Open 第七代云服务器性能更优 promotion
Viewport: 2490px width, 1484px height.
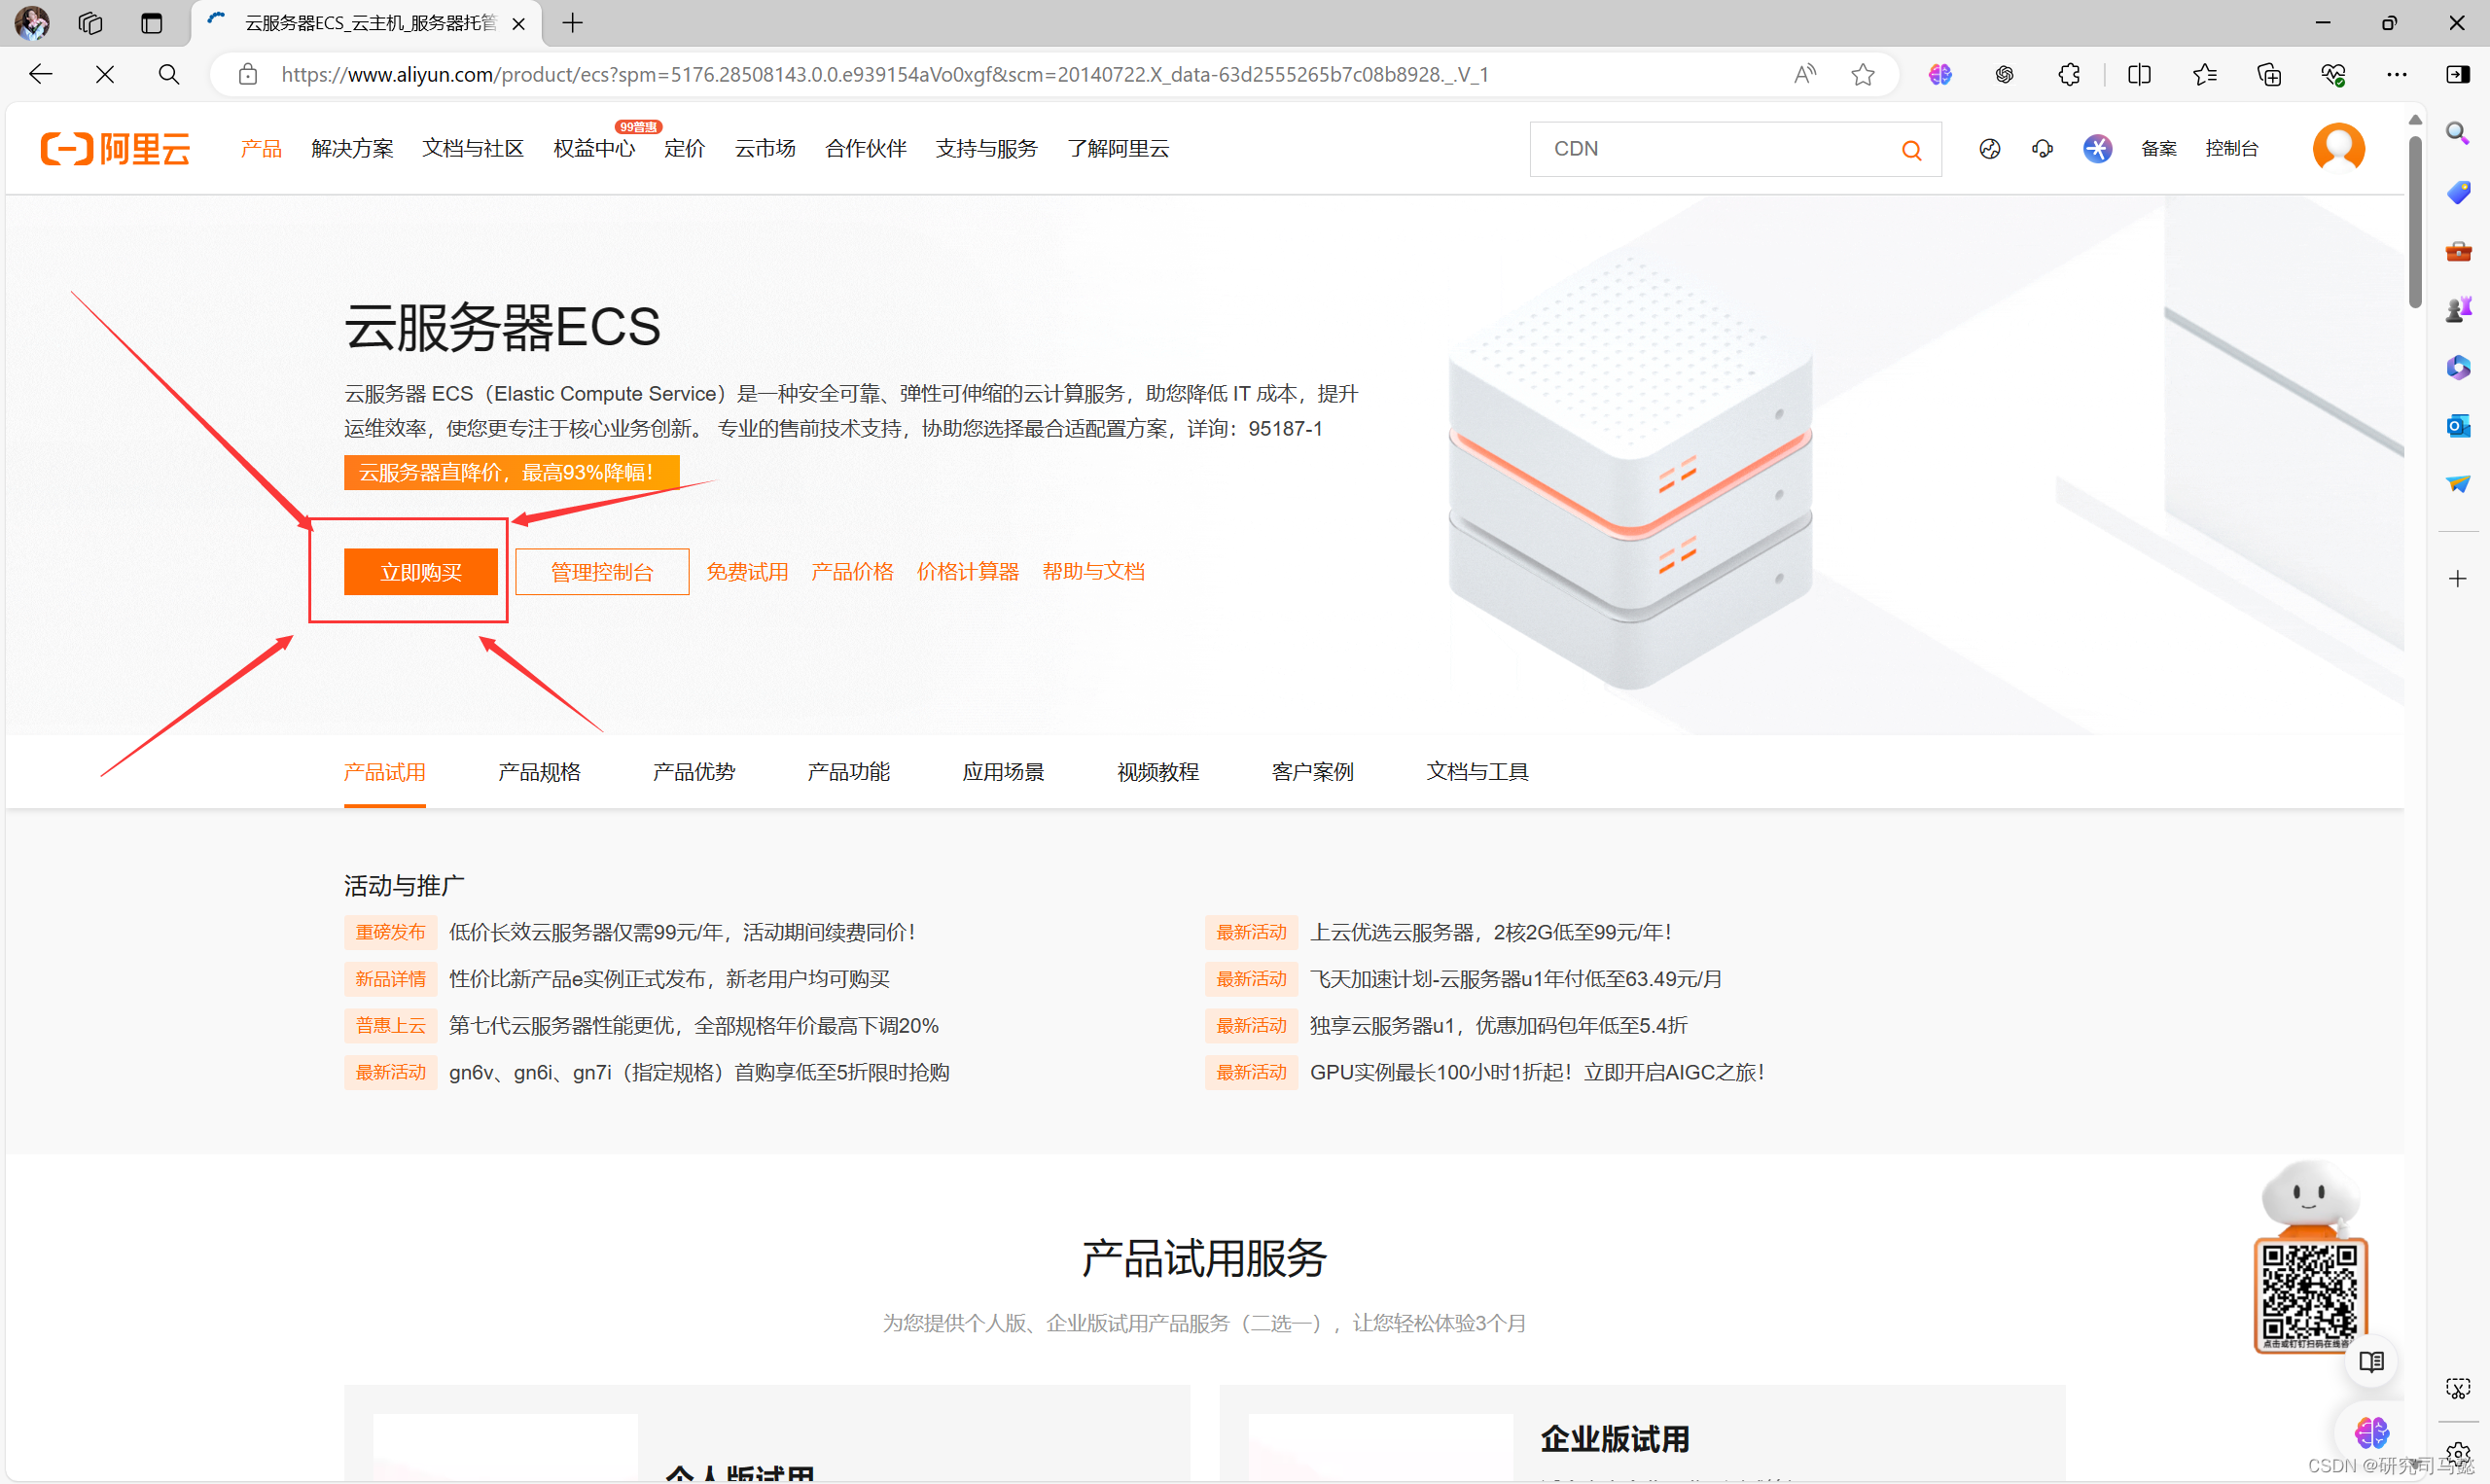[x=694, y=1026]
